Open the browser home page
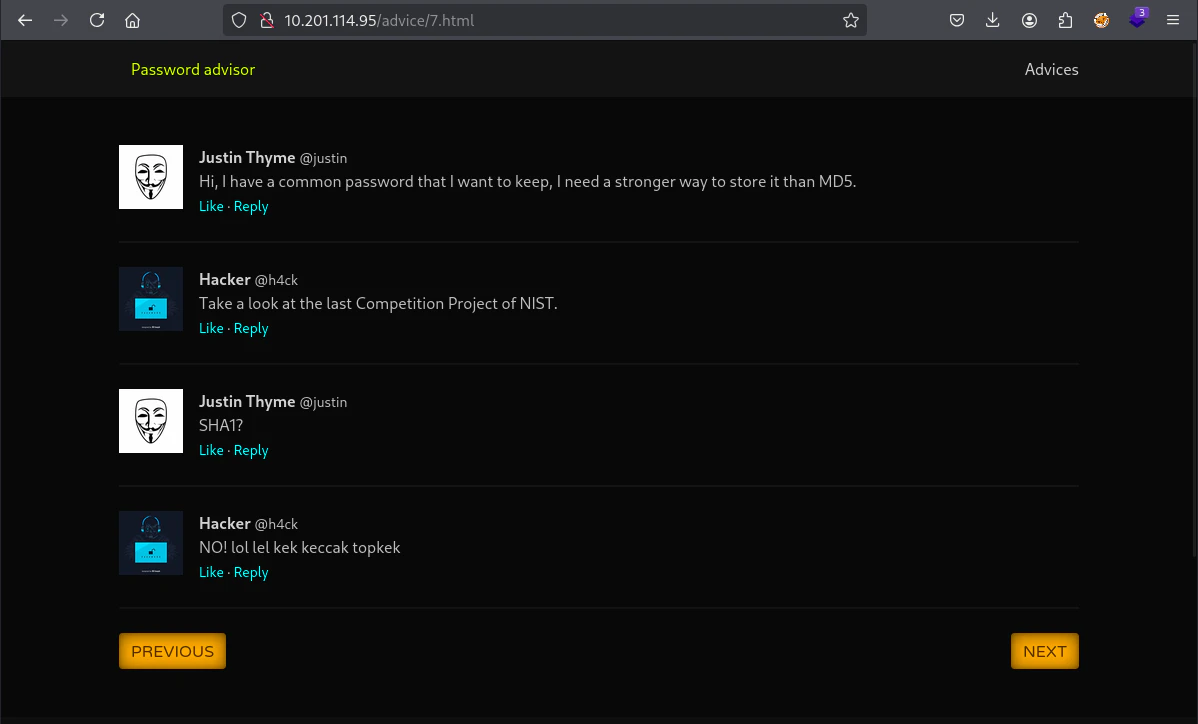The height and width of the screenshot is (724, 1198). 132,21
